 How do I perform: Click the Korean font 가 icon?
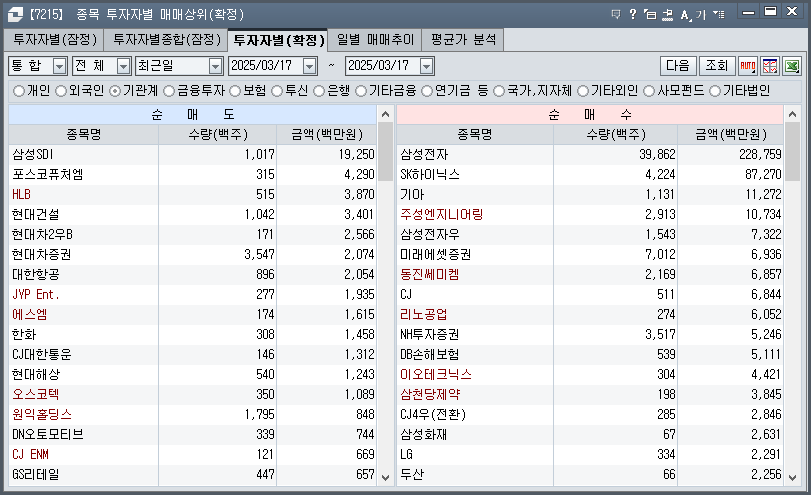click(x=701, y=14)
